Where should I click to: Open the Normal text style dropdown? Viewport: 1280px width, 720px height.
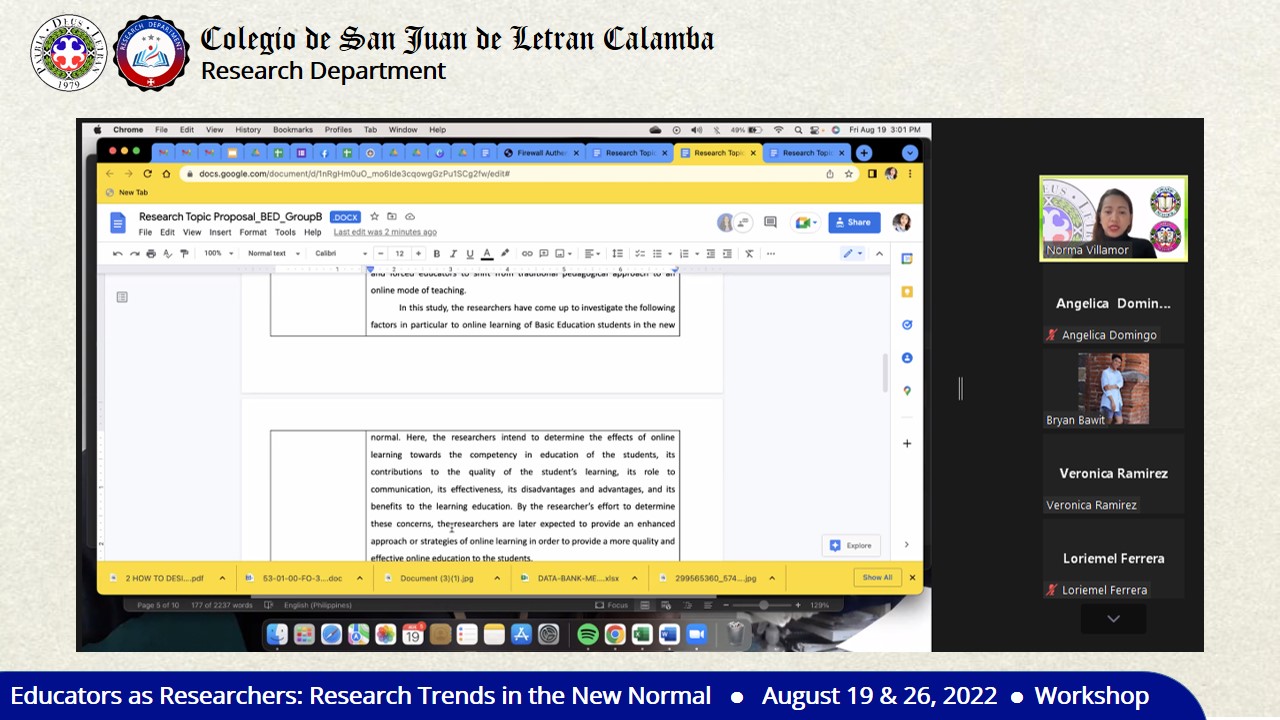point(274,254)
